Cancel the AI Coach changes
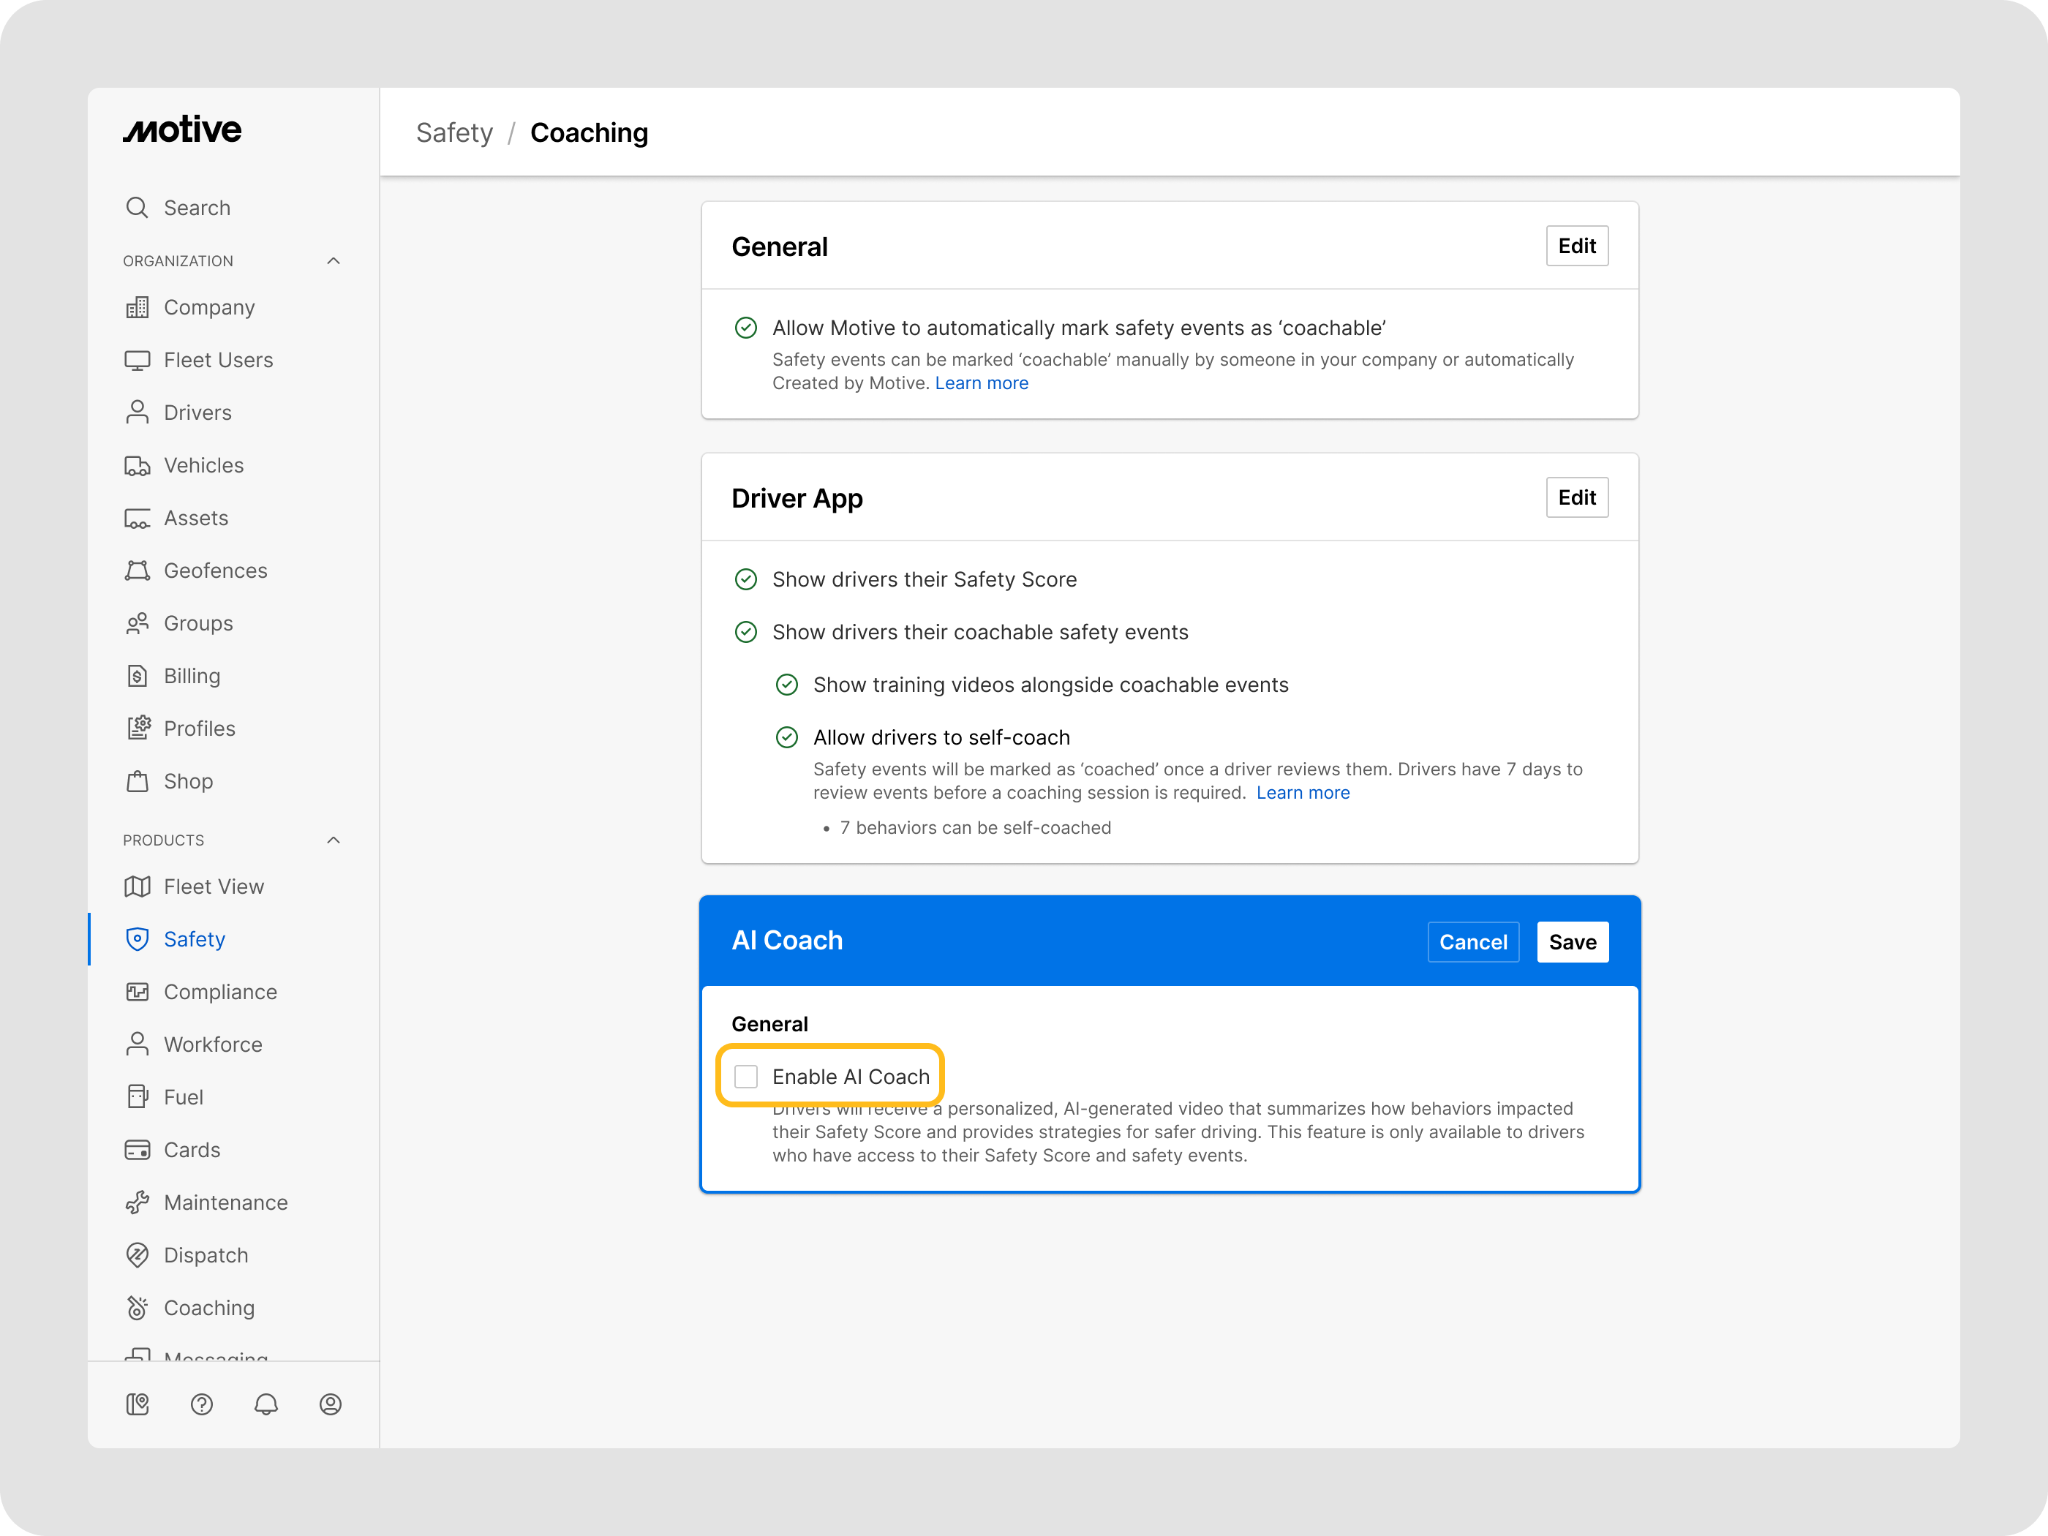The image size is (2048, 1536). coord(1473,942)
